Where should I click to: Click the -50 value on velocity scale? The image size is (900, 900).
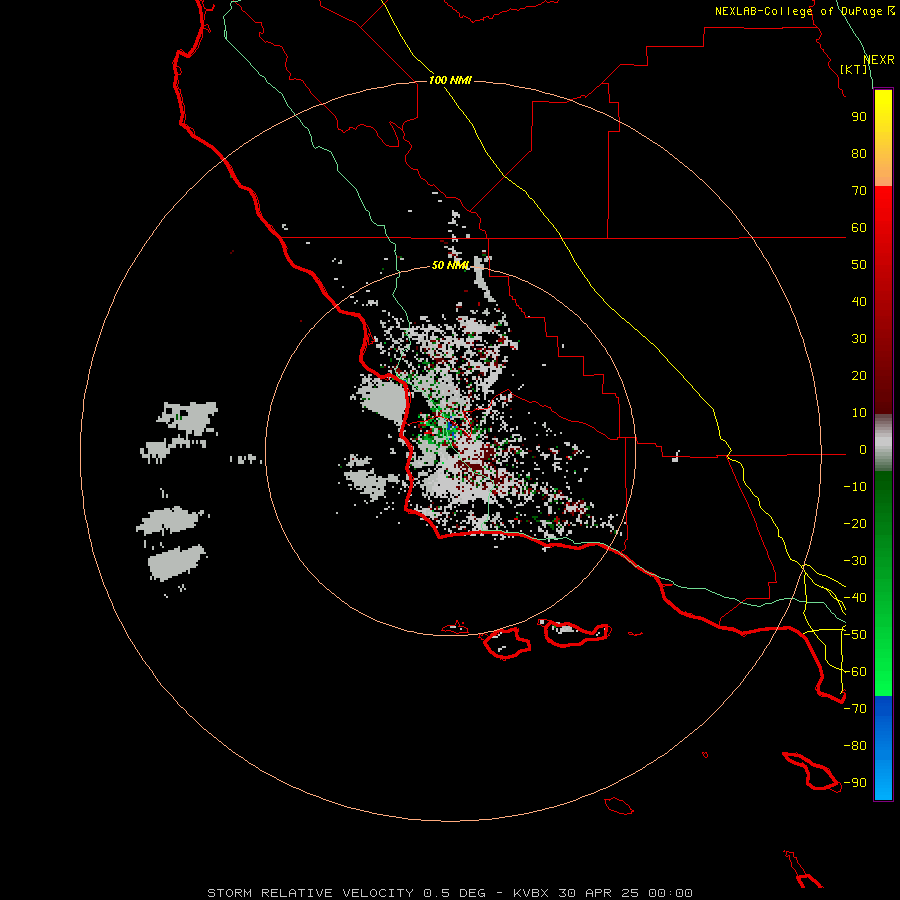click(x=855, y=635)
